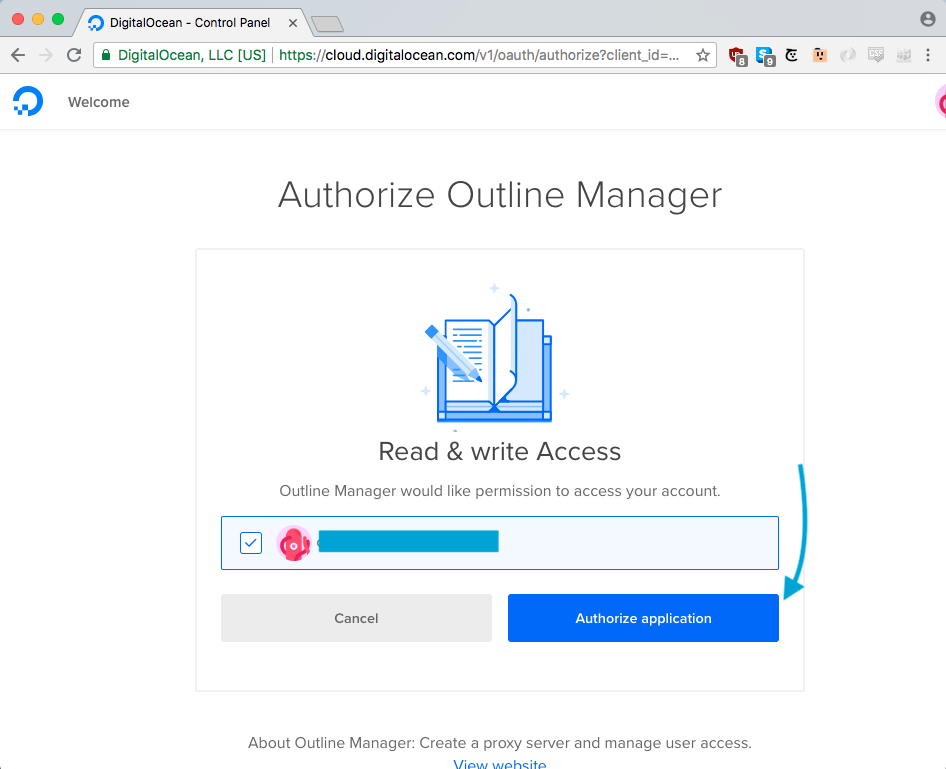
Task: Click the DigitalOcean logo in header
Action: 27,102
